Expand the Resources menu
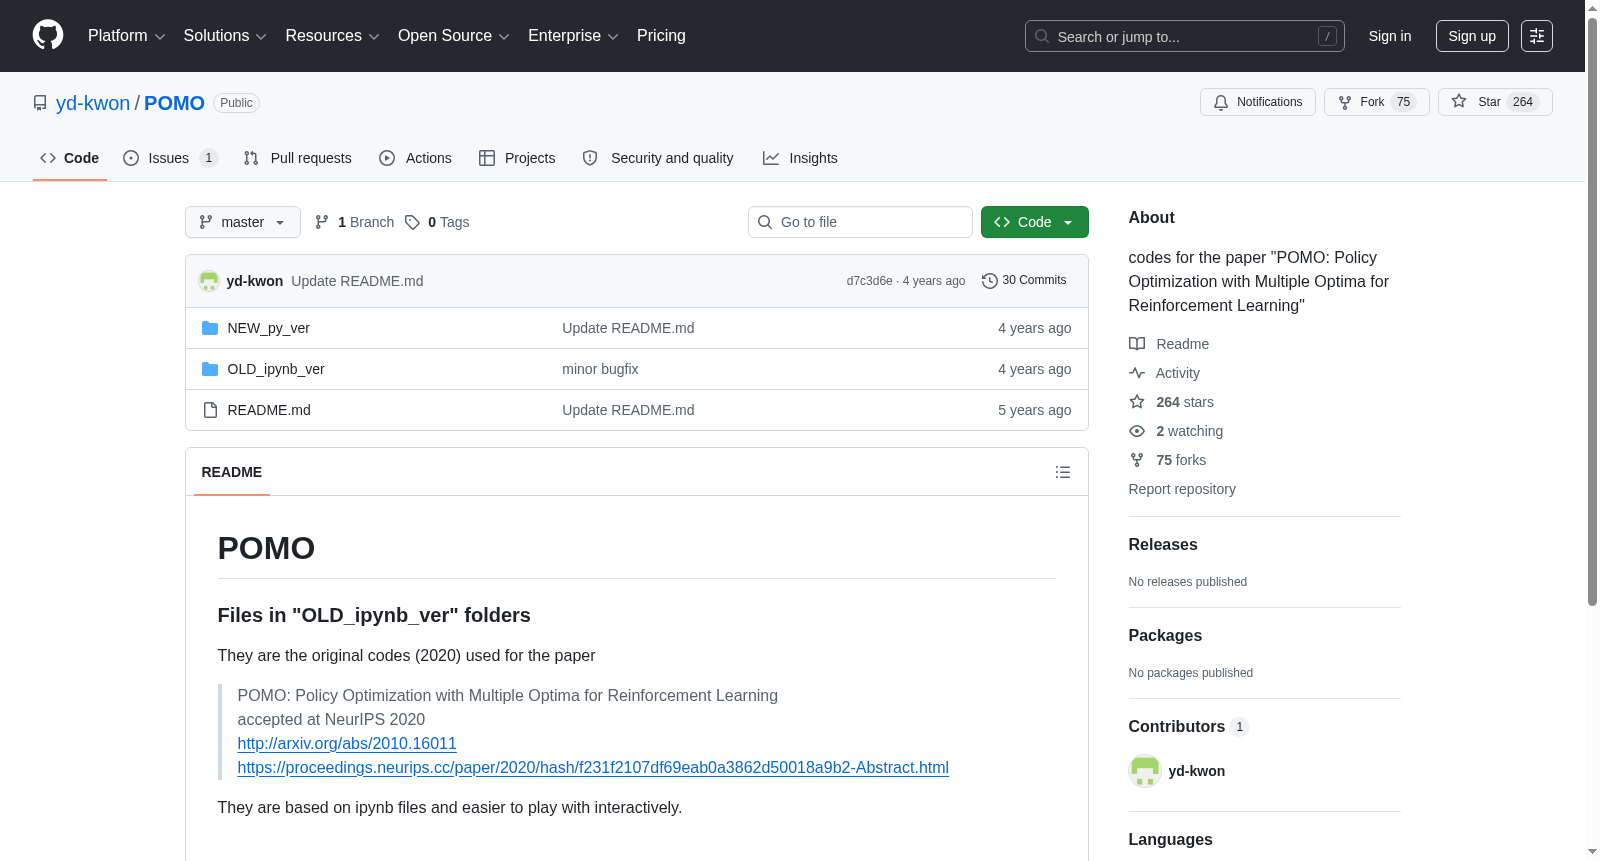This screenshot has height=861, width=1600. pyautogui.click(x=332, y=36)
